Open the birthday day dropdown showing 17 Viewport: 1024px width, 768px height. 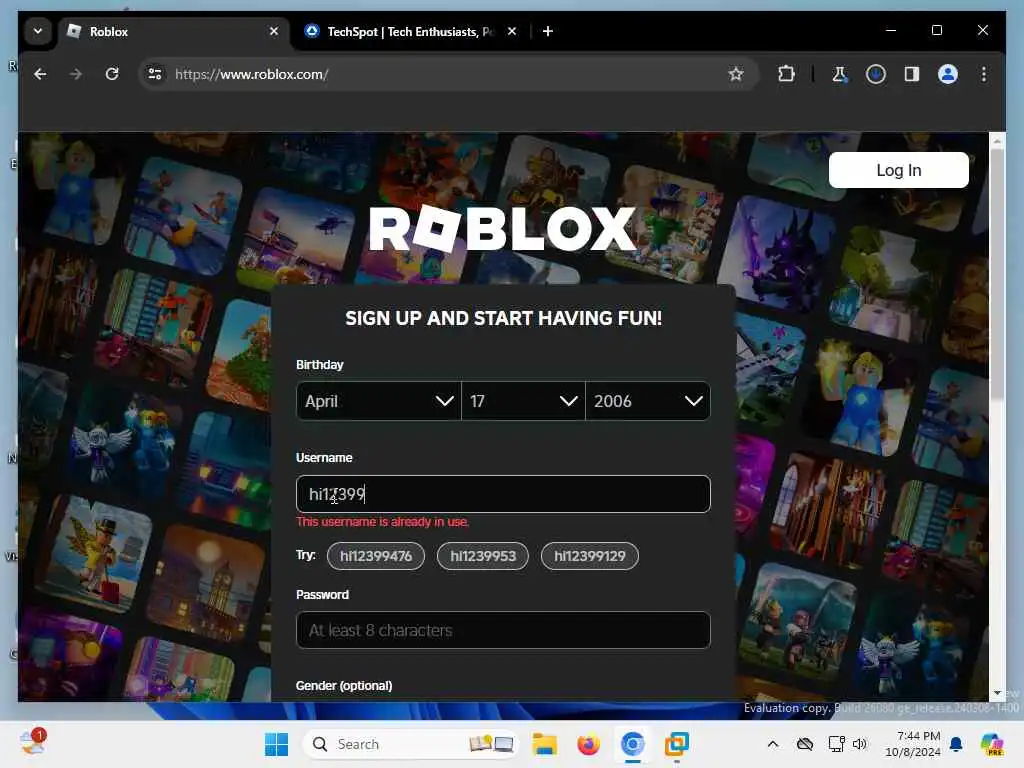523,401
